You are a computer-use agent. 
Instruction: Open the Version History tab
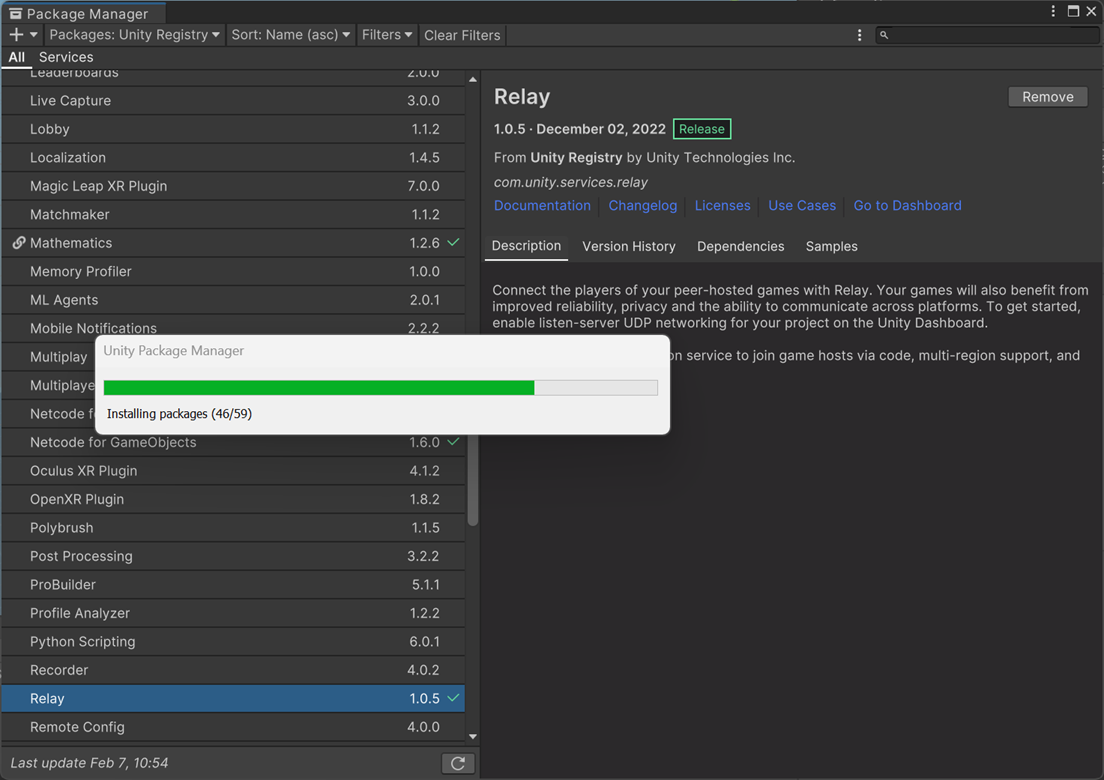click(628, 246)
